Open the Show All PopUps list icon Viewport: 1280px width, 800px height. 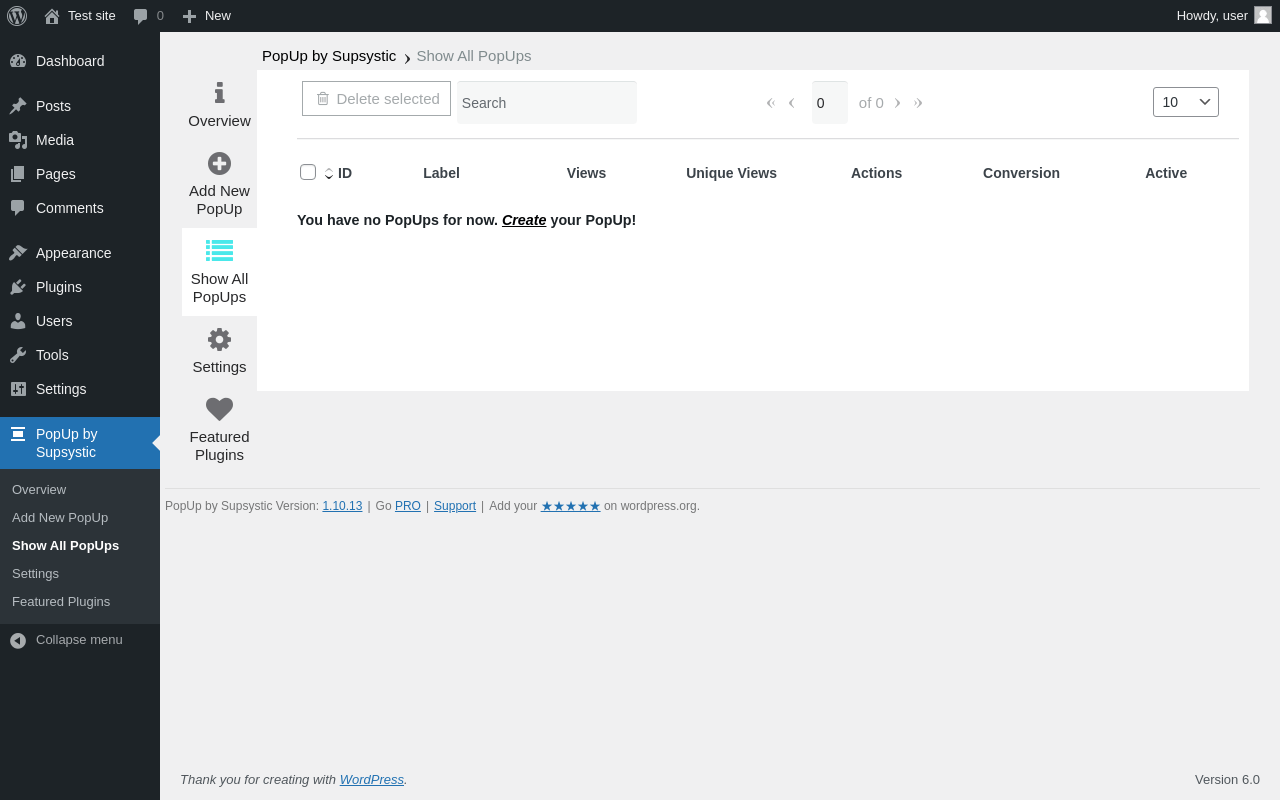pyautogui.click(x=219, y=251)
